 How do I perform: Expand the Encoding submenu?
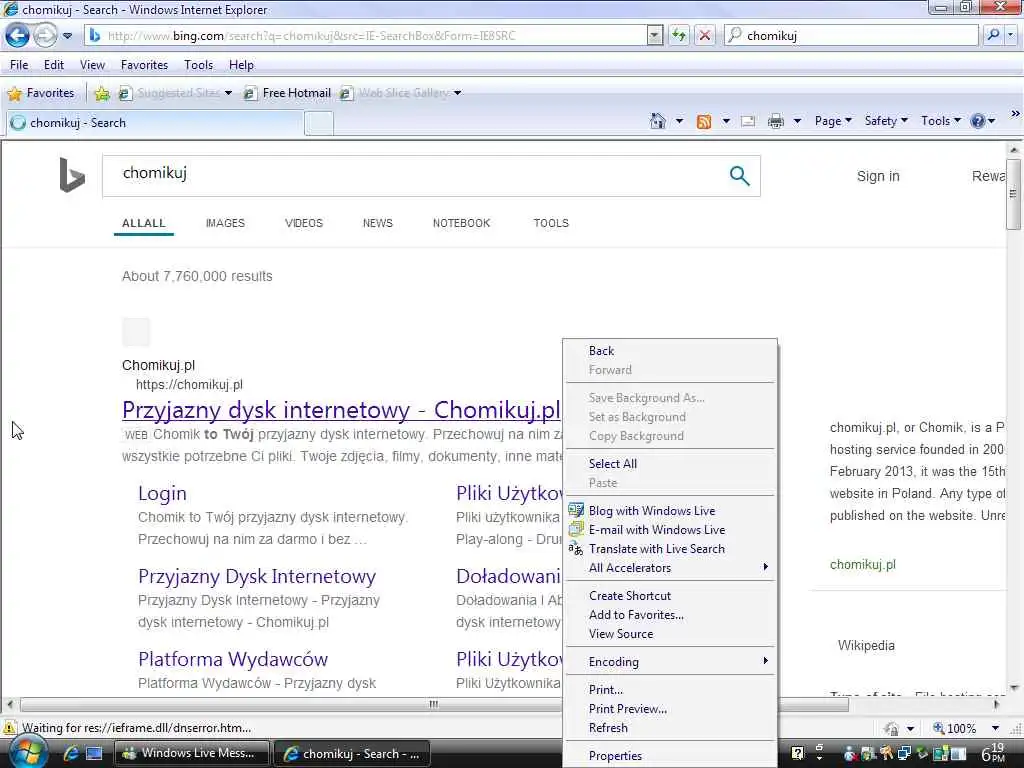671,662
